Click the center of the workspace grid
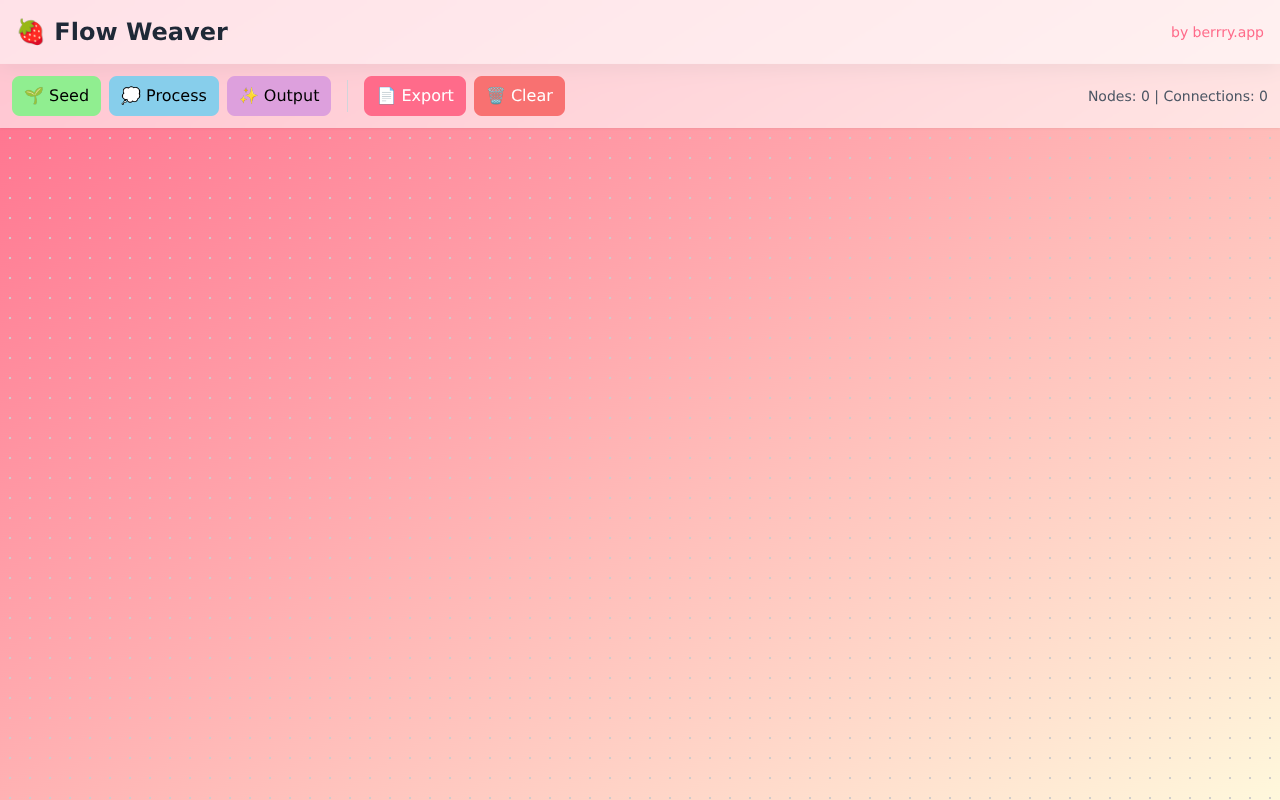The image size is (1280, 800). (640, 464)
